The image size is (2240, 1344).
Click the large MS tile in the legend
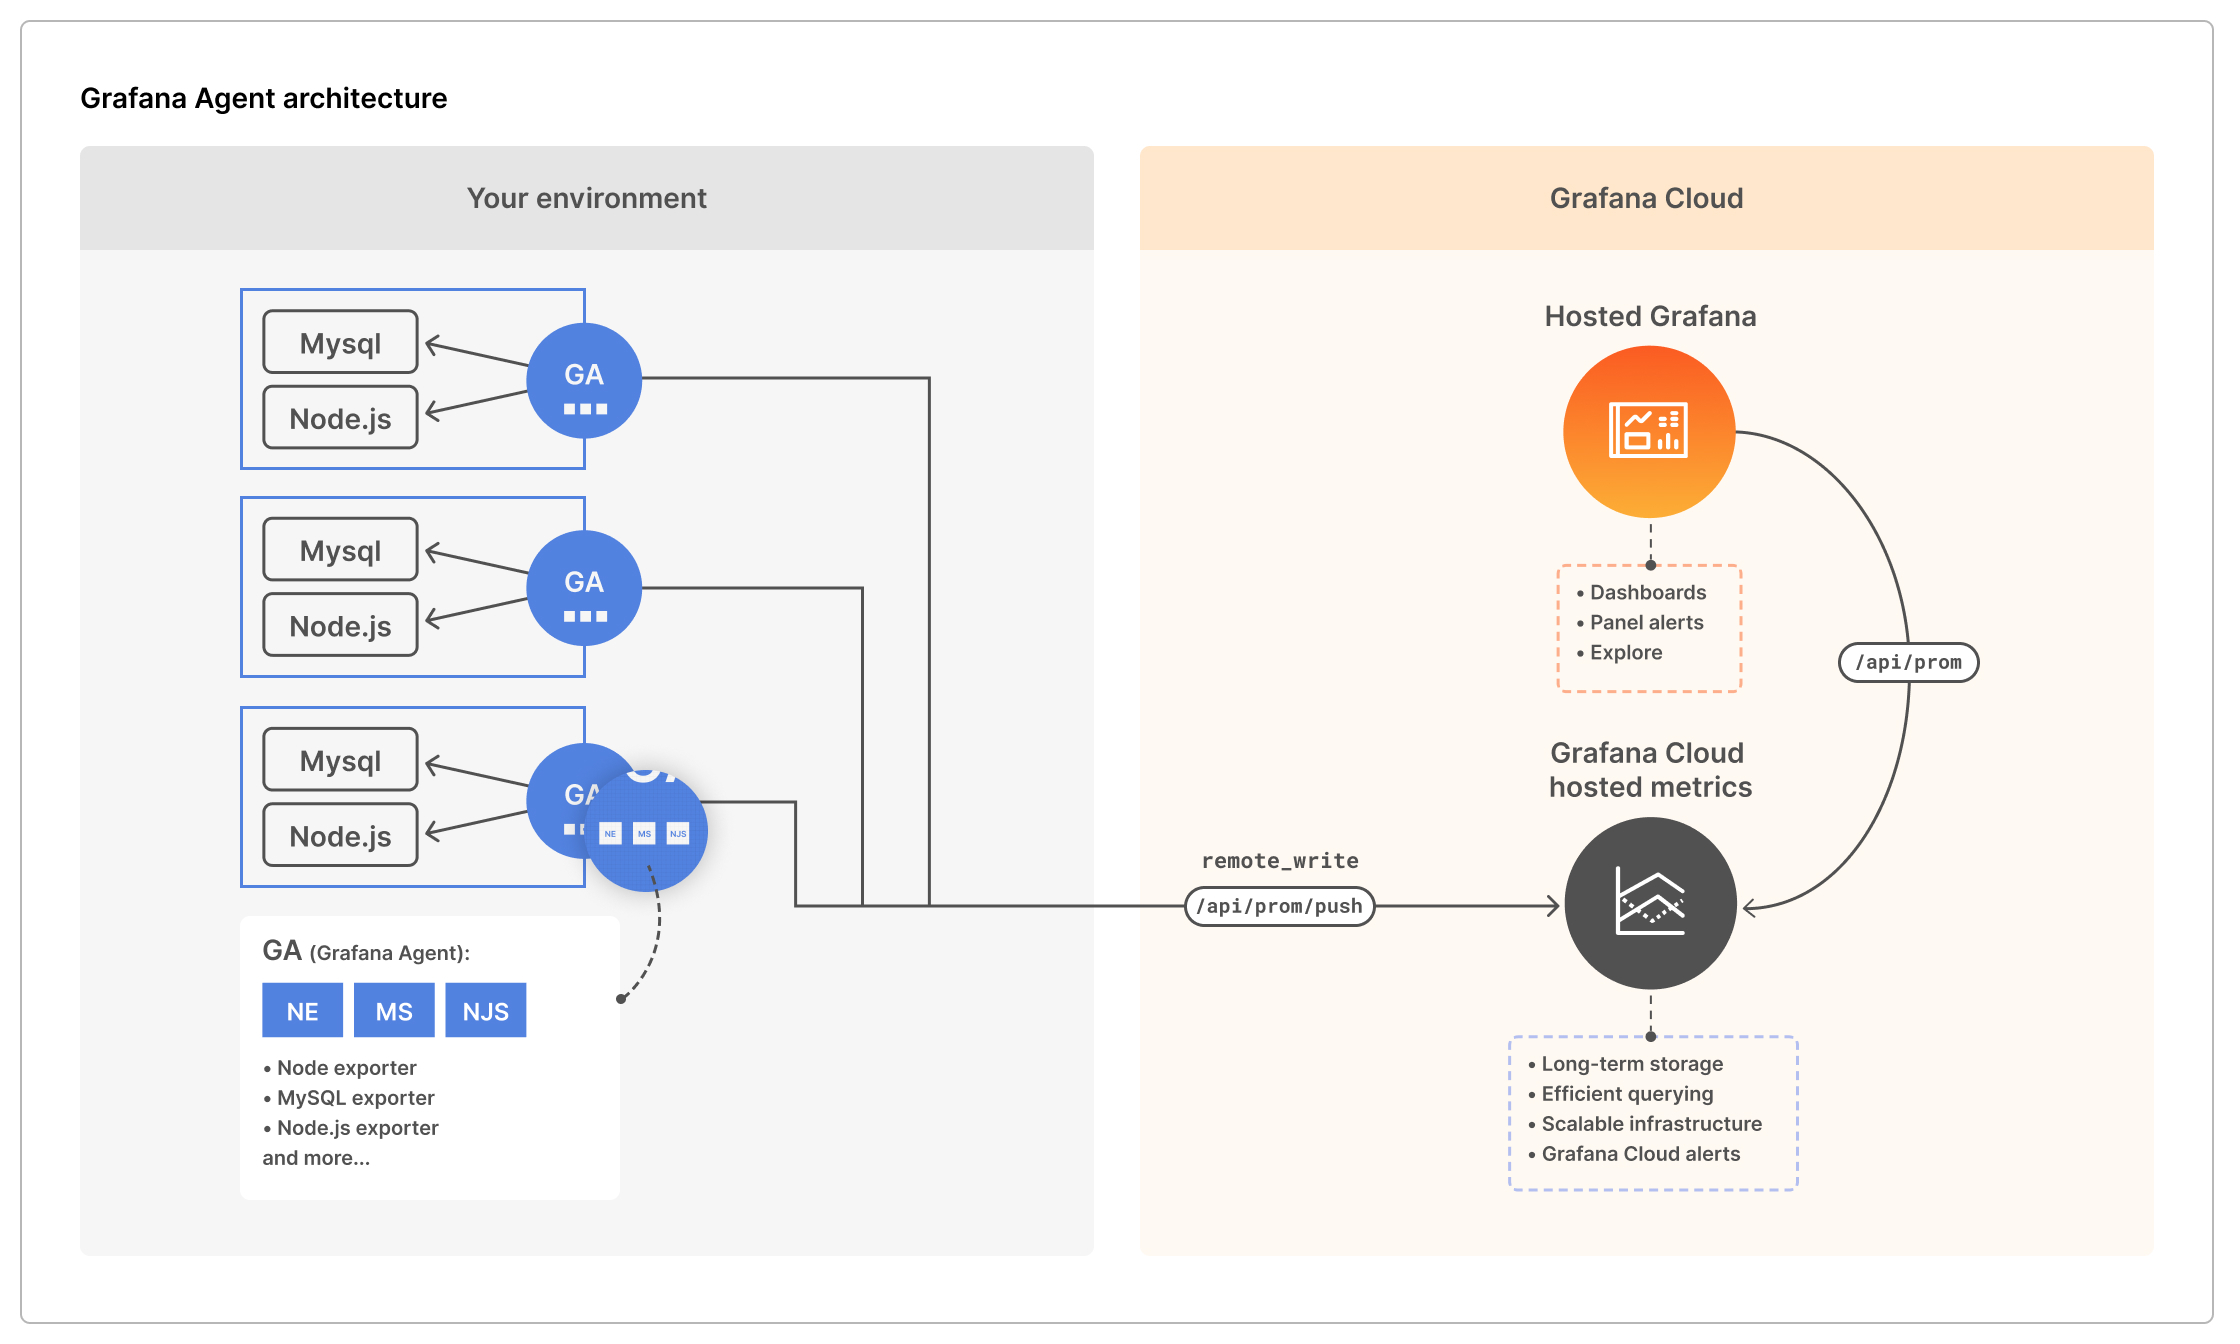[394, 1010]
